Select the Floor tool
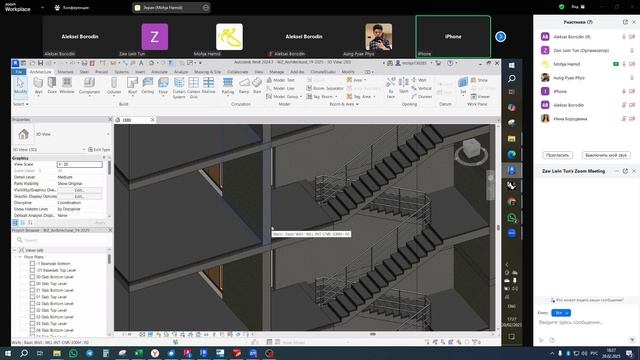640x360 pixels. pos(163,86)
